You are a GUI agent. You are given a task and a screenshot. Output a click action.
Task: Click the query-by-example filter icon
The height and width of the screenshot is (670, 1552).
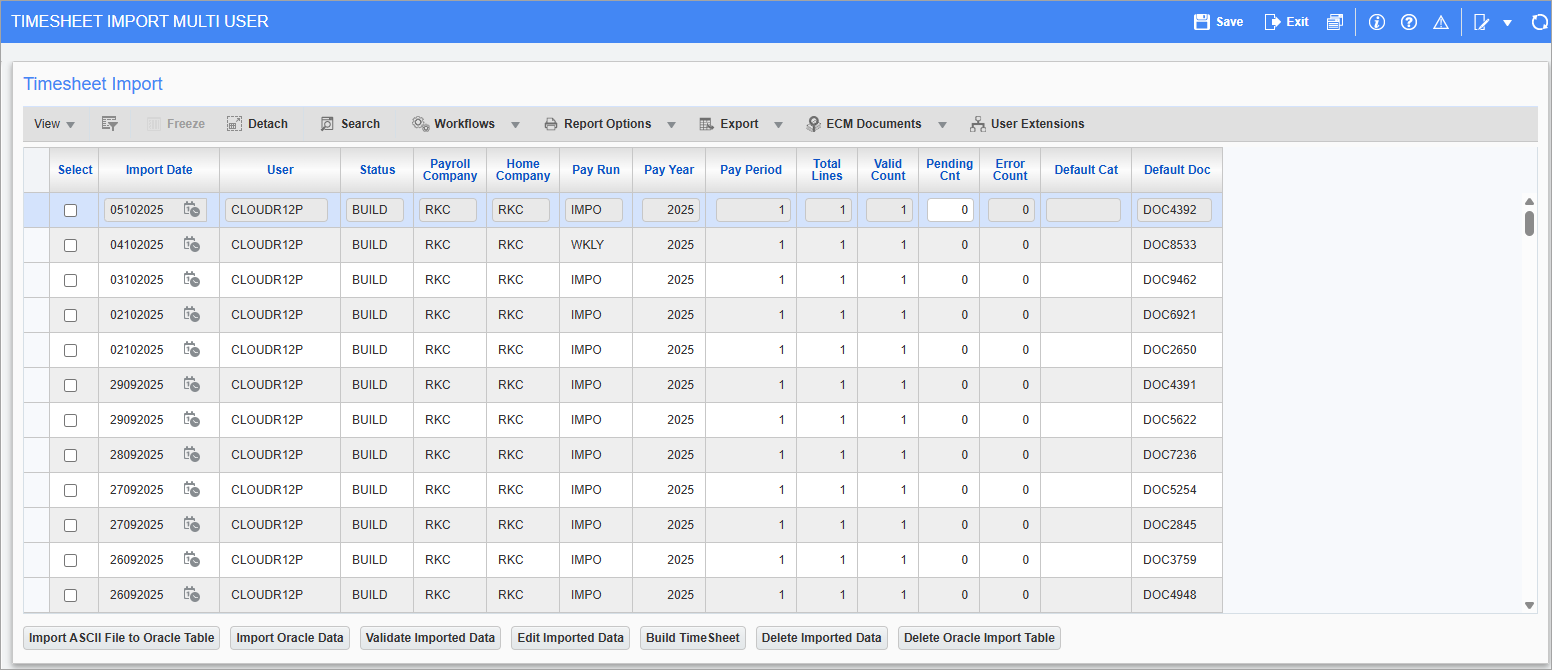tap(110, 124)
